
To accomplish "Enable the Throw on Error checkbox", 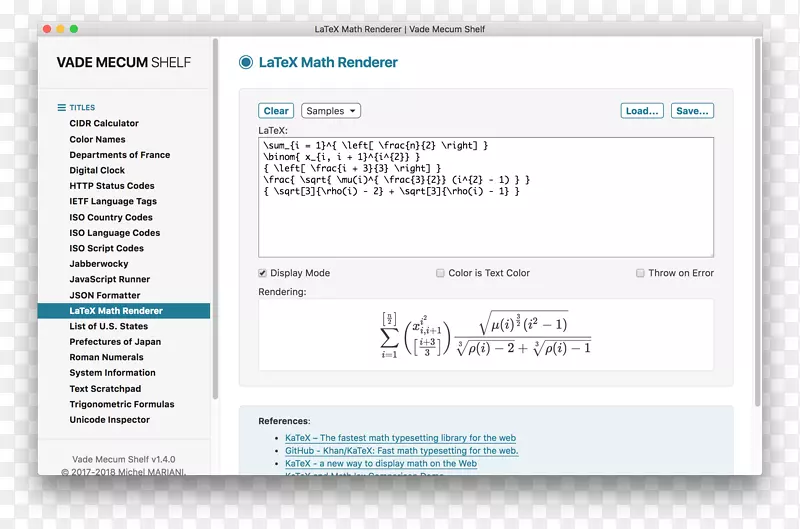I will (640, 273).
